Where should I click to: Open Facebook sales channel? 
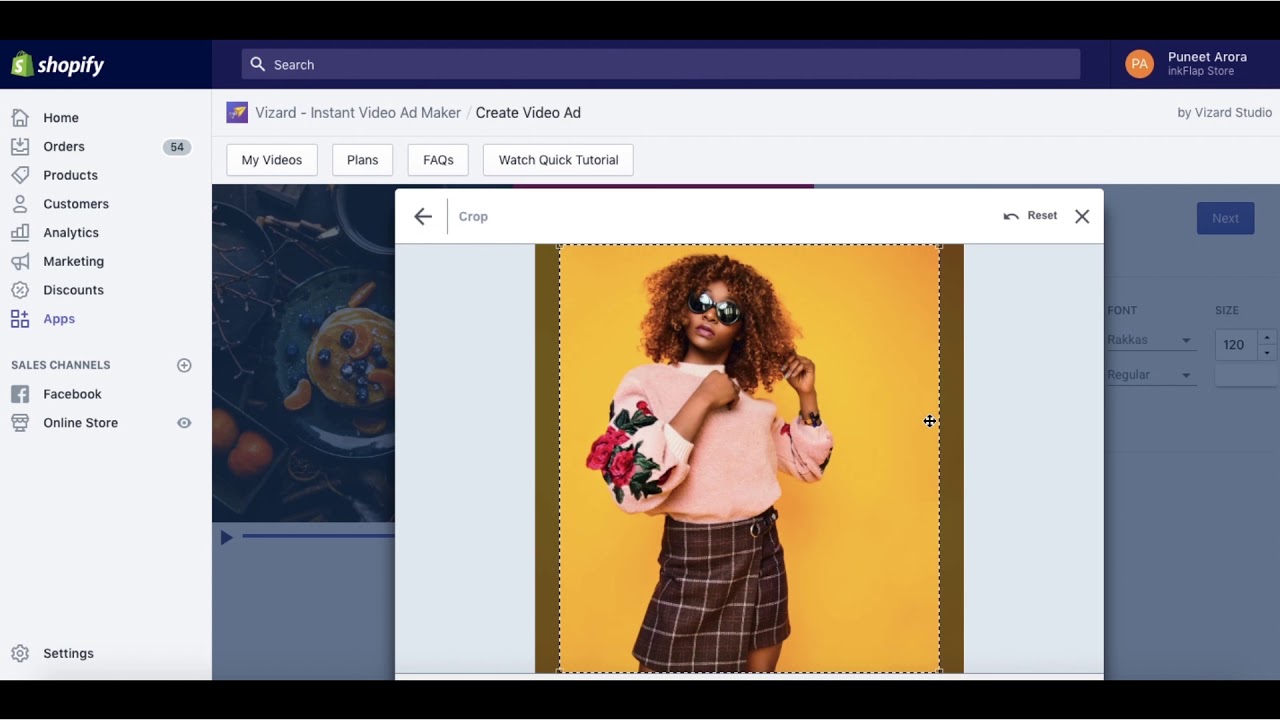tap(72, 394)
